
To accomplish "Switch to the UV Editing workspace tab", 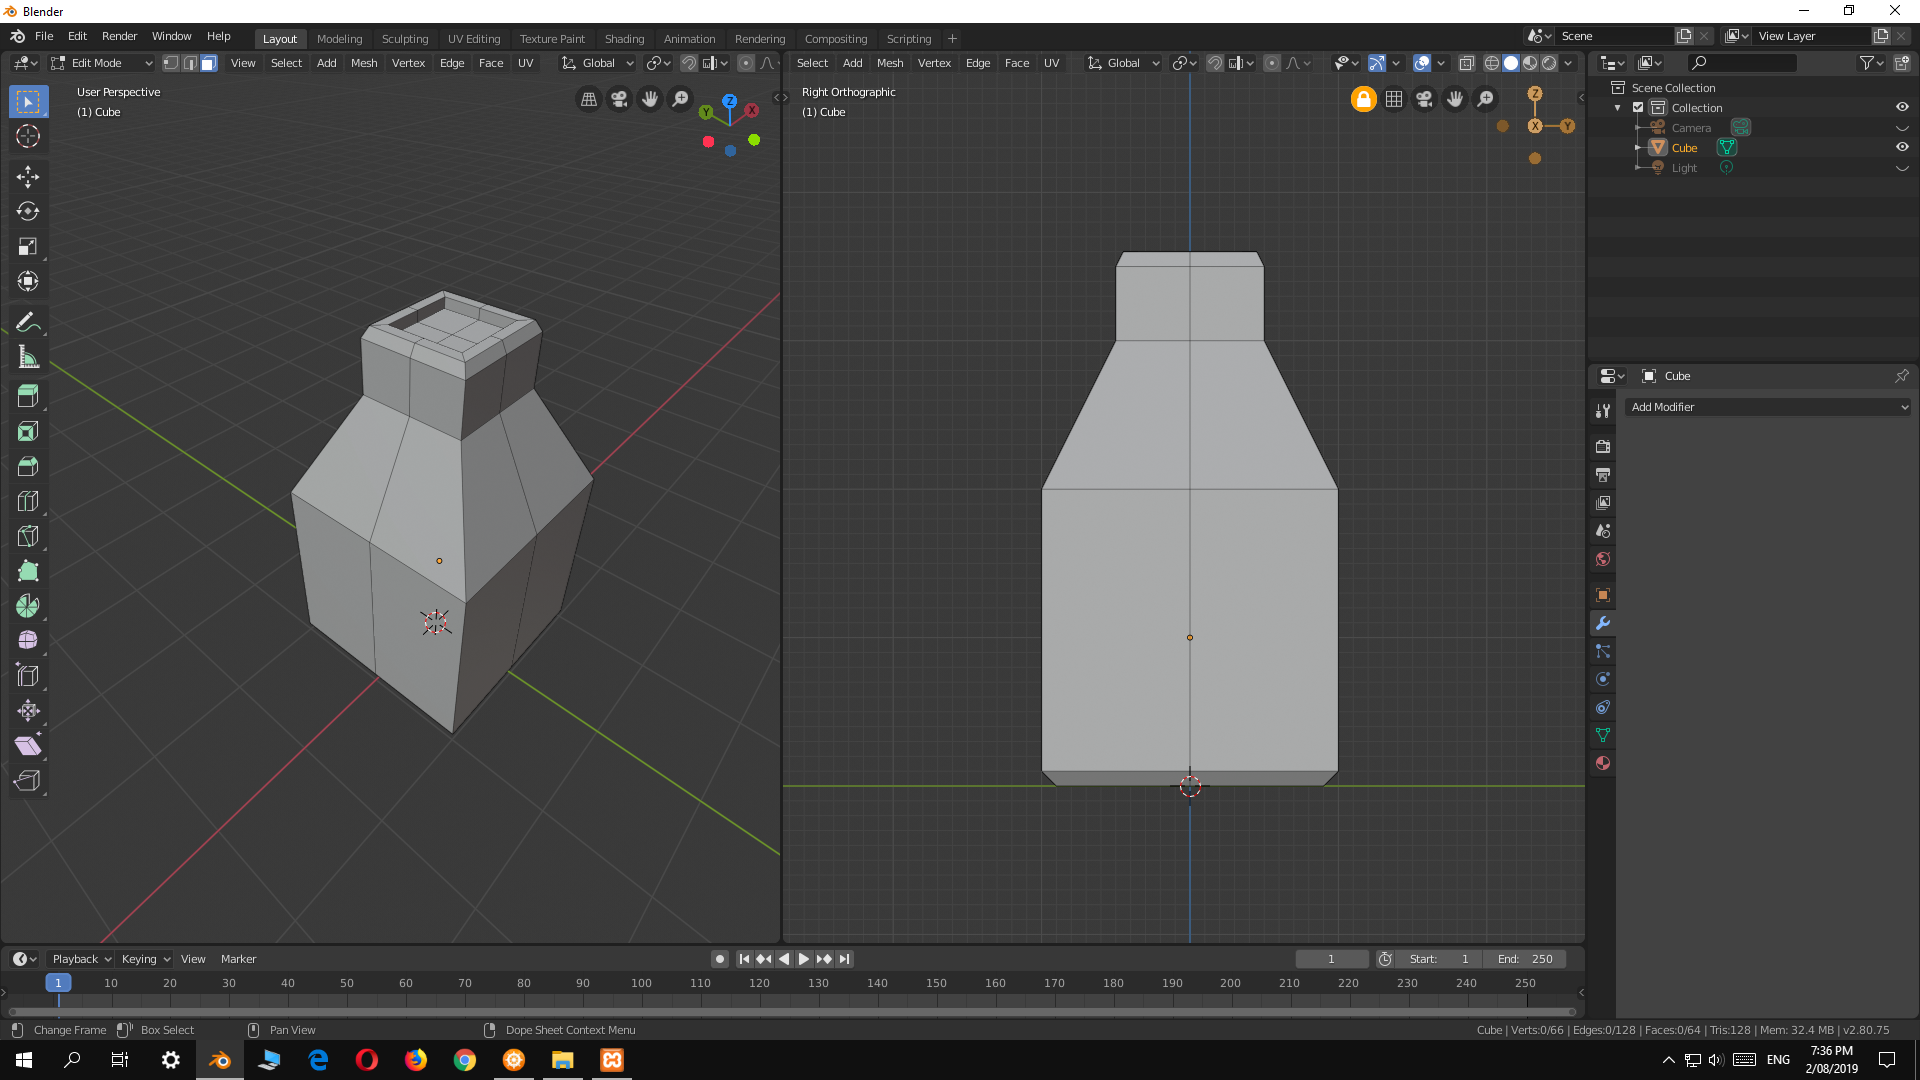I will [x=474, y=39].
